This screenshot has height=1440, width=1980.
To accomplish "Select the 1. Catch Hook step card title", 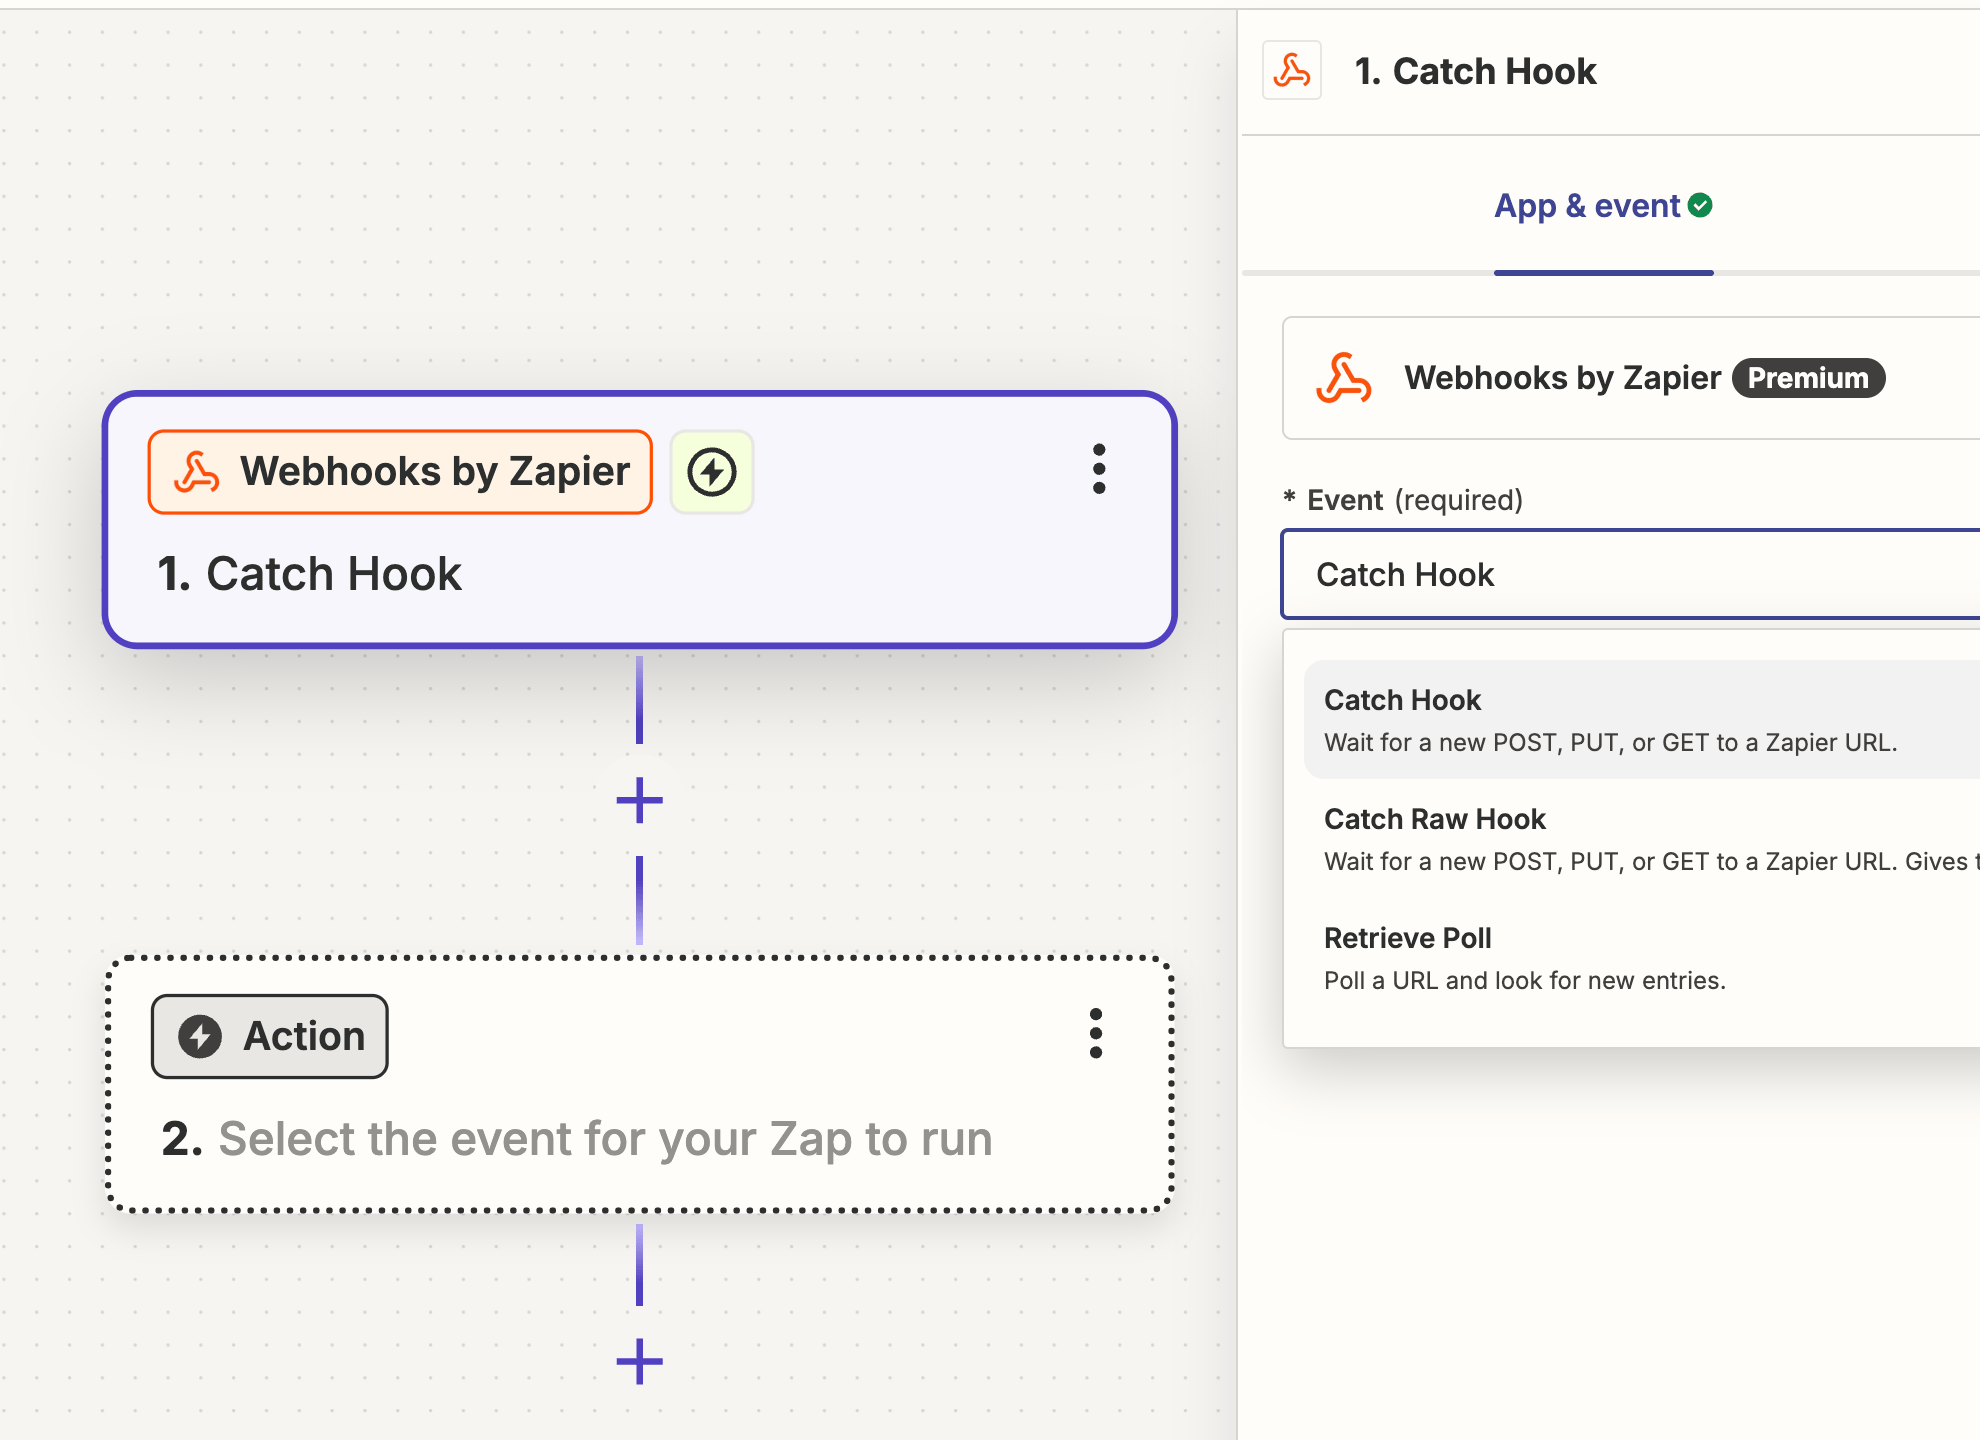I will point(309,574).
